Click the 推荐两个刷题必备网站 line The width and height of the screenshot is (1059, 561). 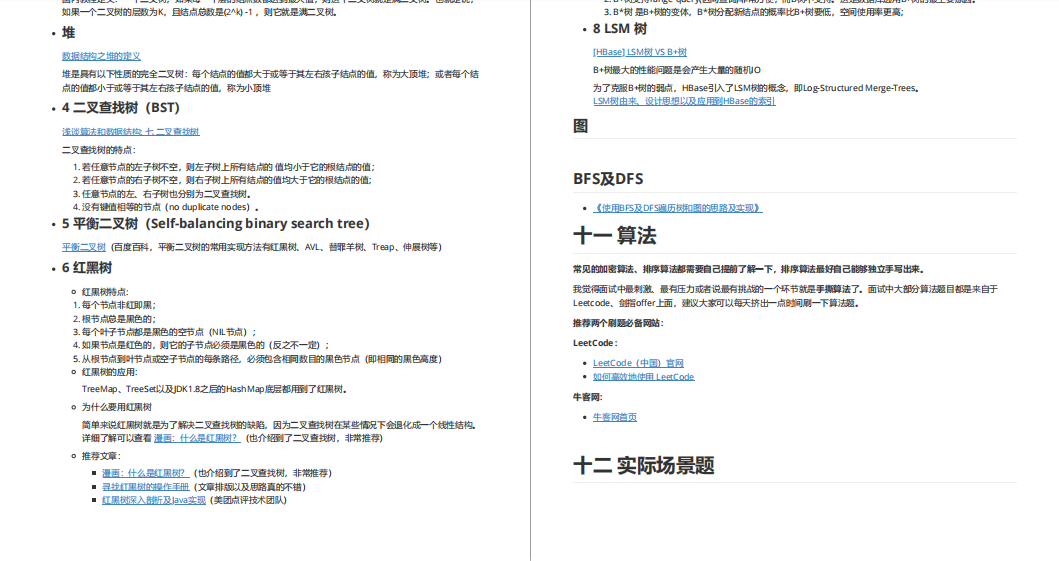pos(618,323)
